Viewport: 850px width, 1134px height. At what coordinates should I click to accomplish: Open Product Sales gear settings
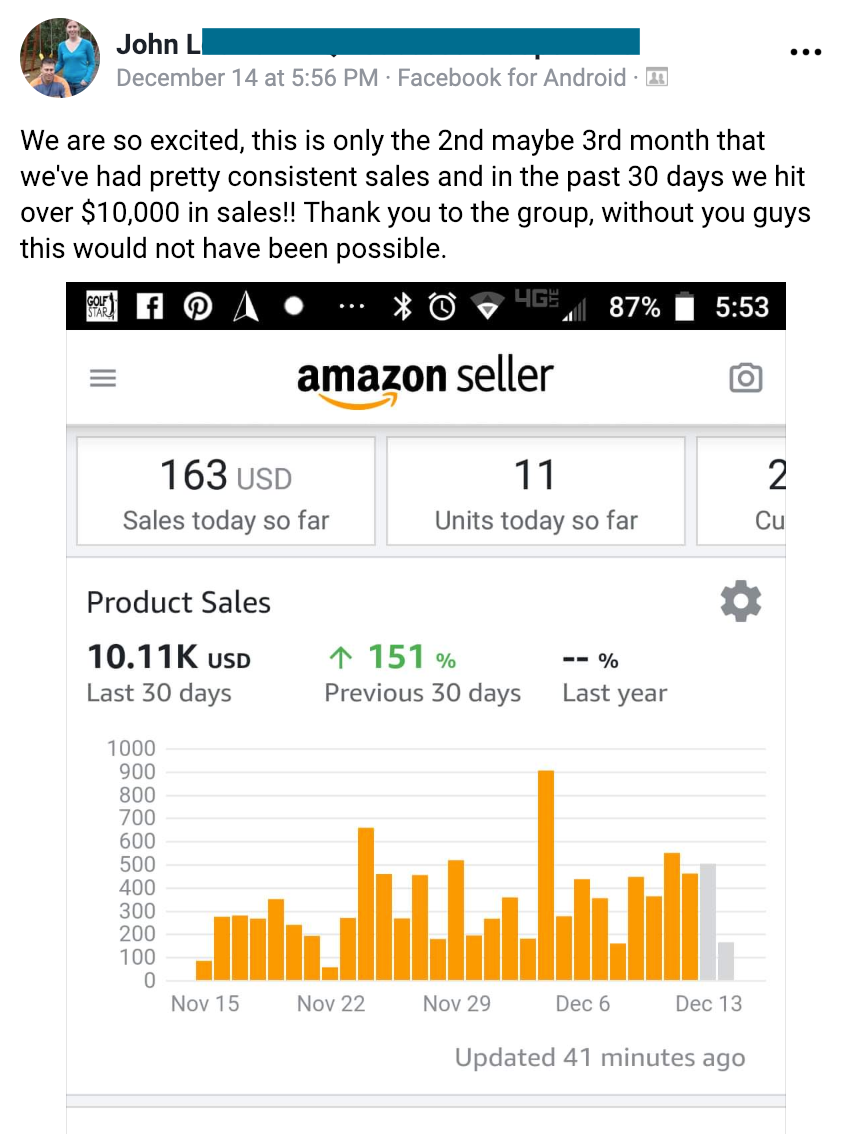tap(740, 602)
